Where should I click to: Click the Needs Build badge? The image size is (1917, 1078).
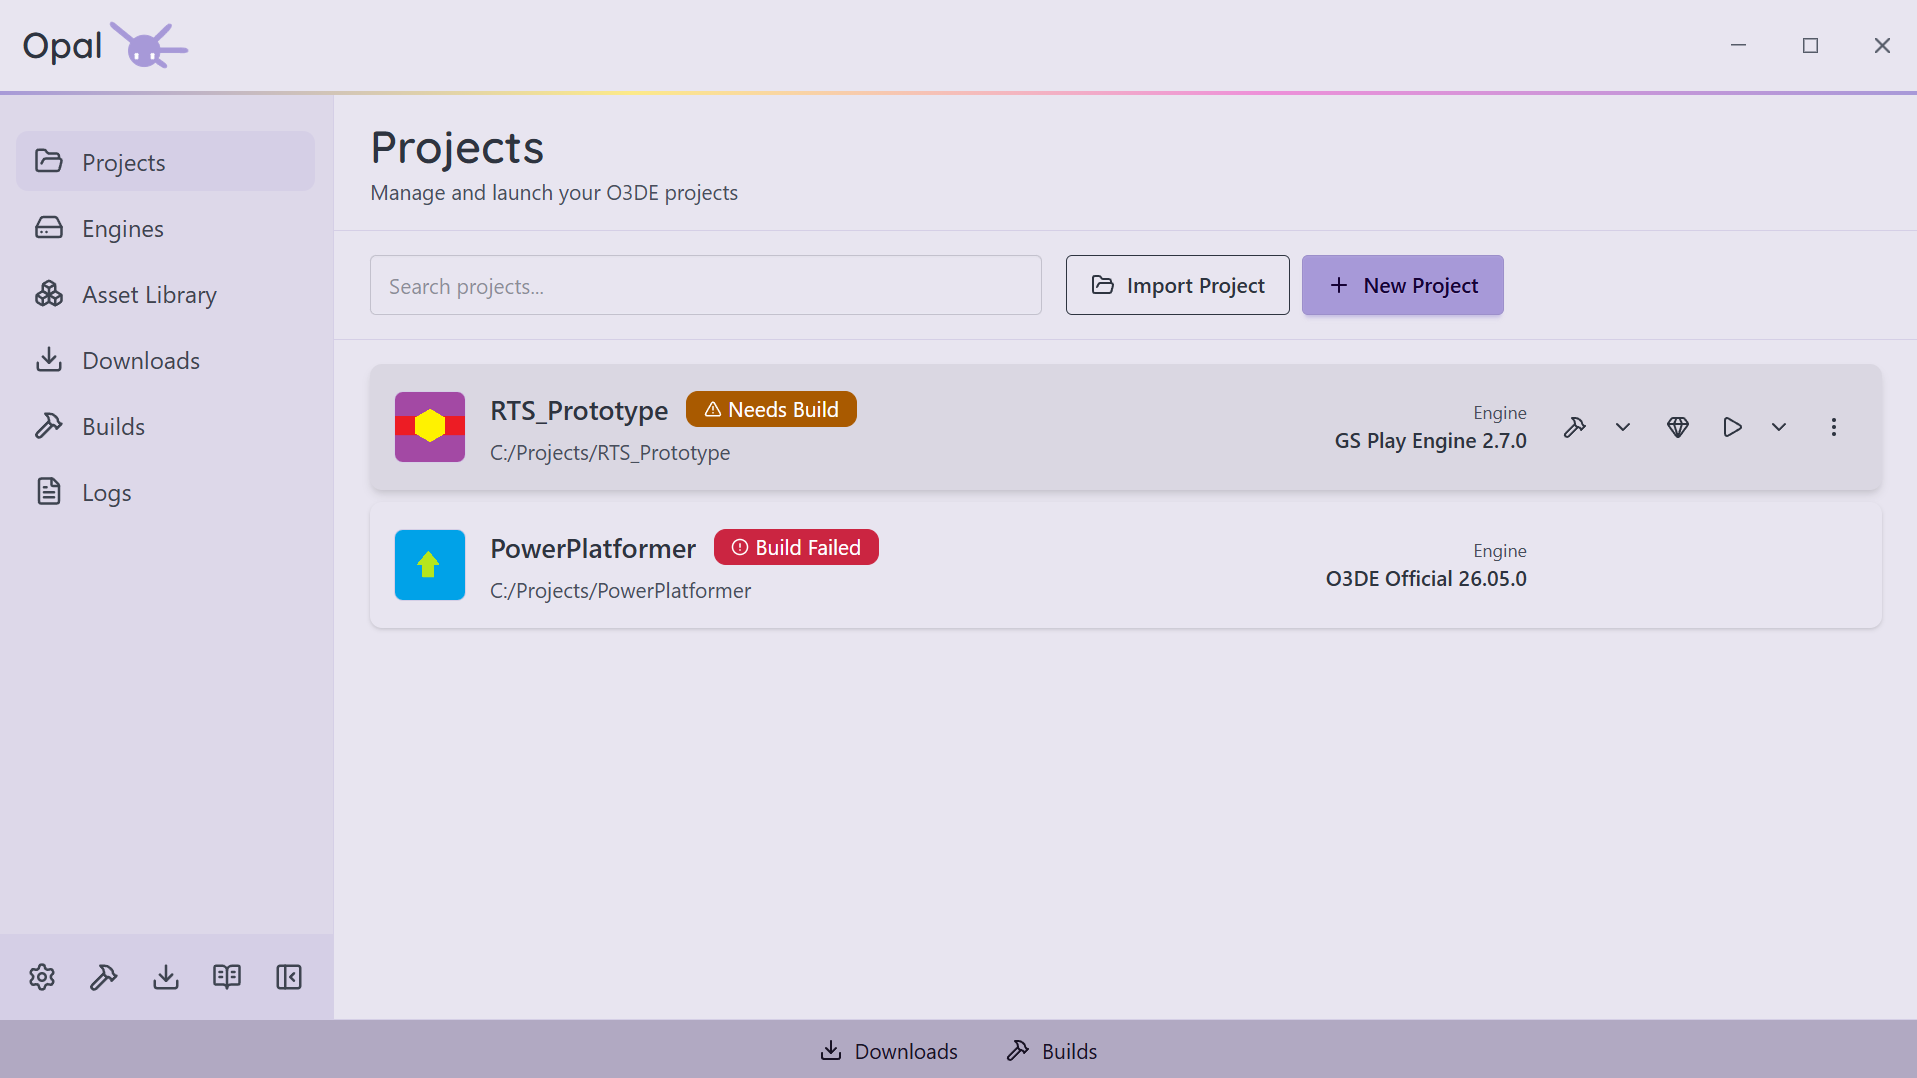point(771,409)
